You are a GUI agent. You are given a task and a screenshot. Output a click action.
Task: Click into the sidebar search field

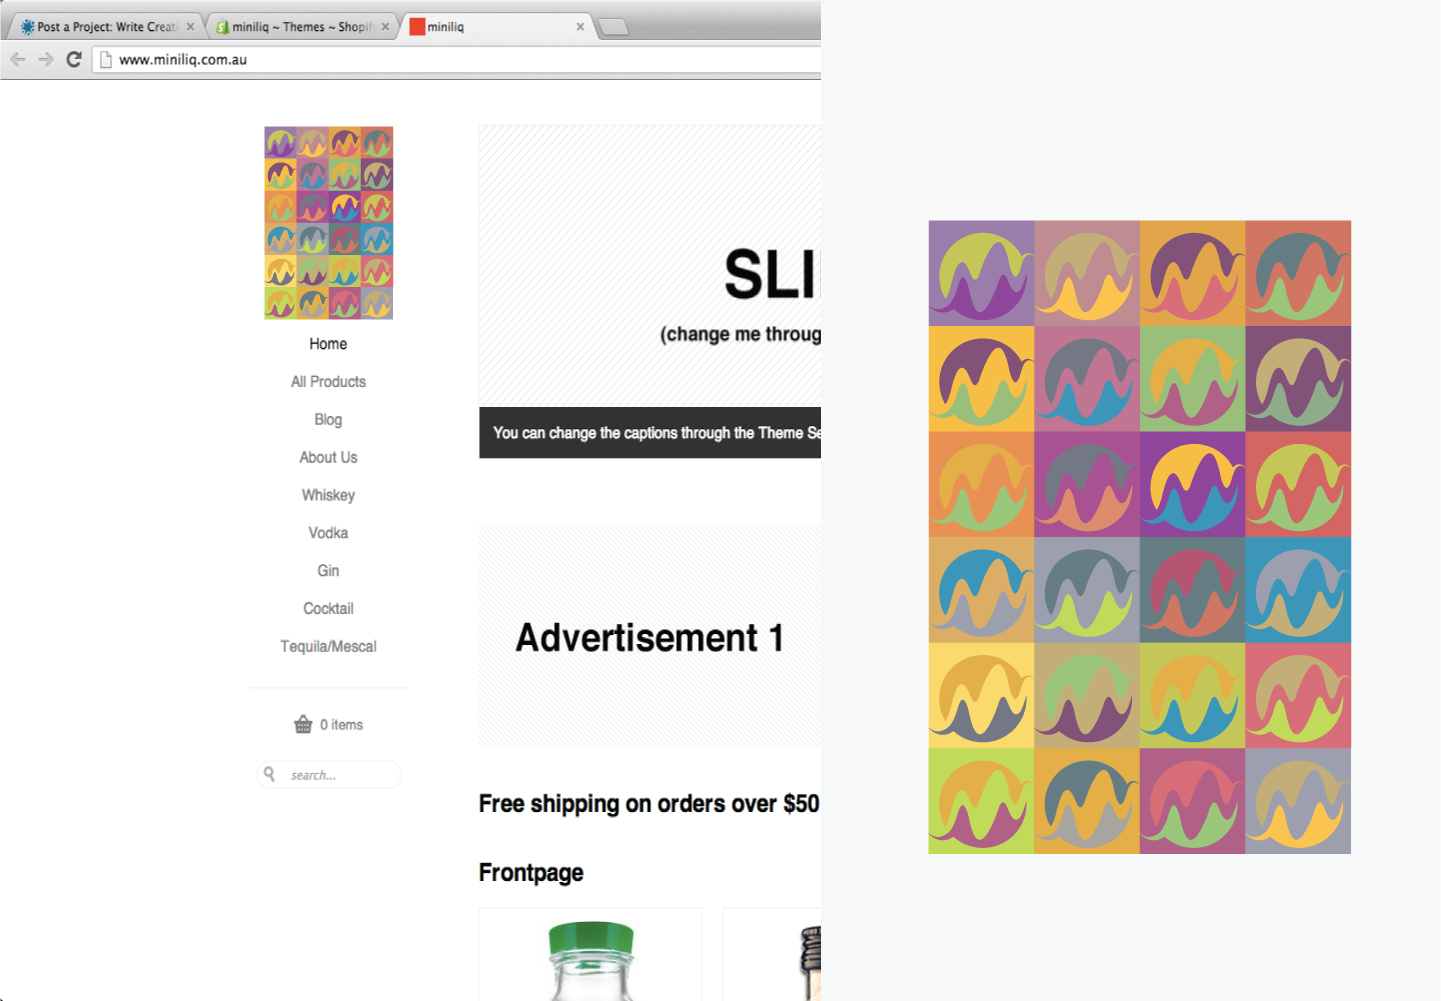(x=329, y=775)
